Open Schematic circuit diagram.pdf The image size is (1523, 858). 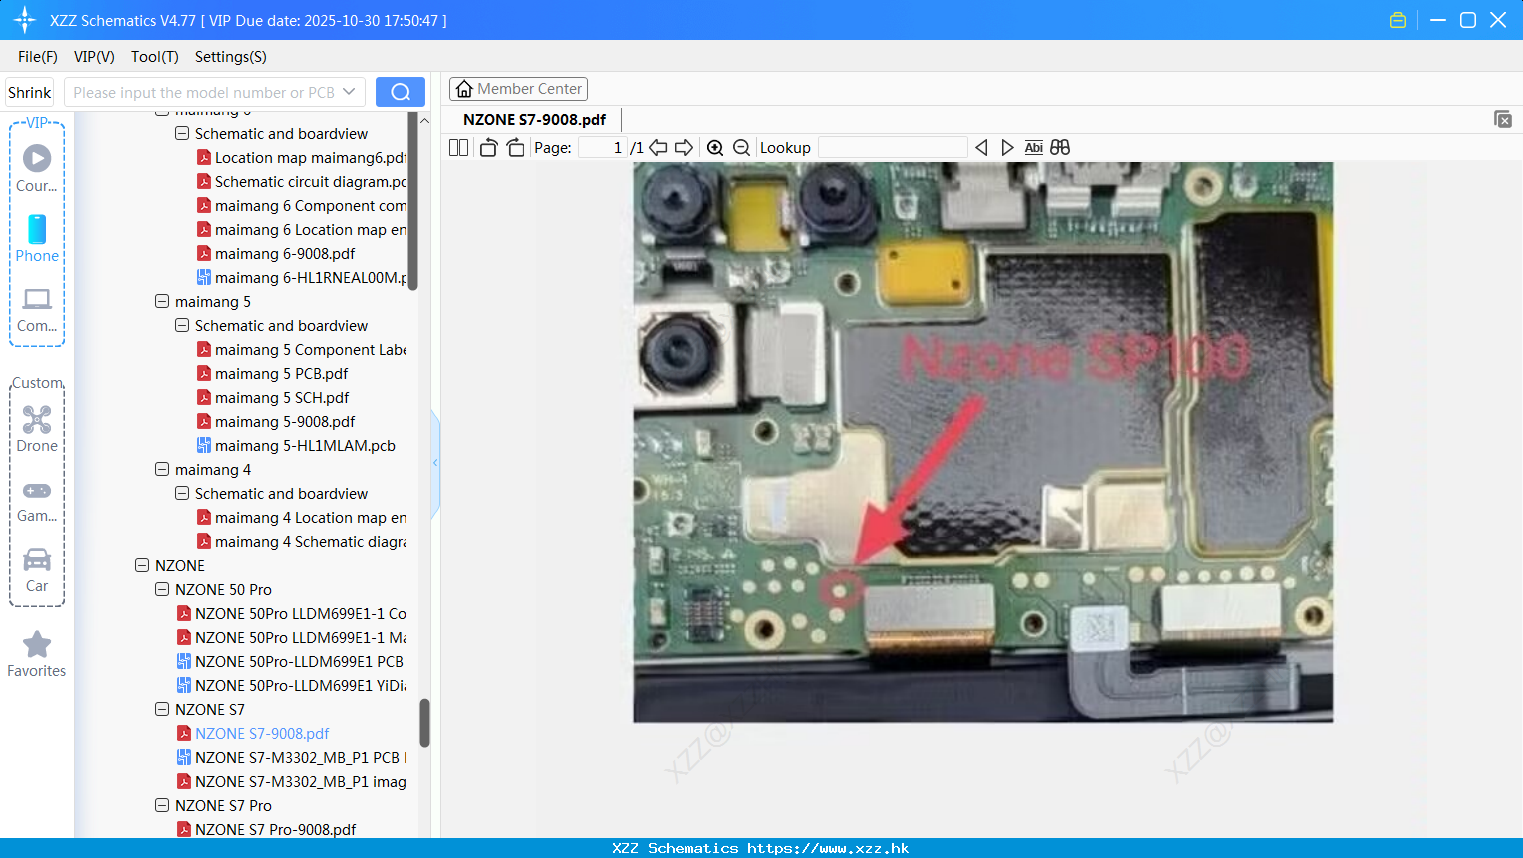click(301, 181)
